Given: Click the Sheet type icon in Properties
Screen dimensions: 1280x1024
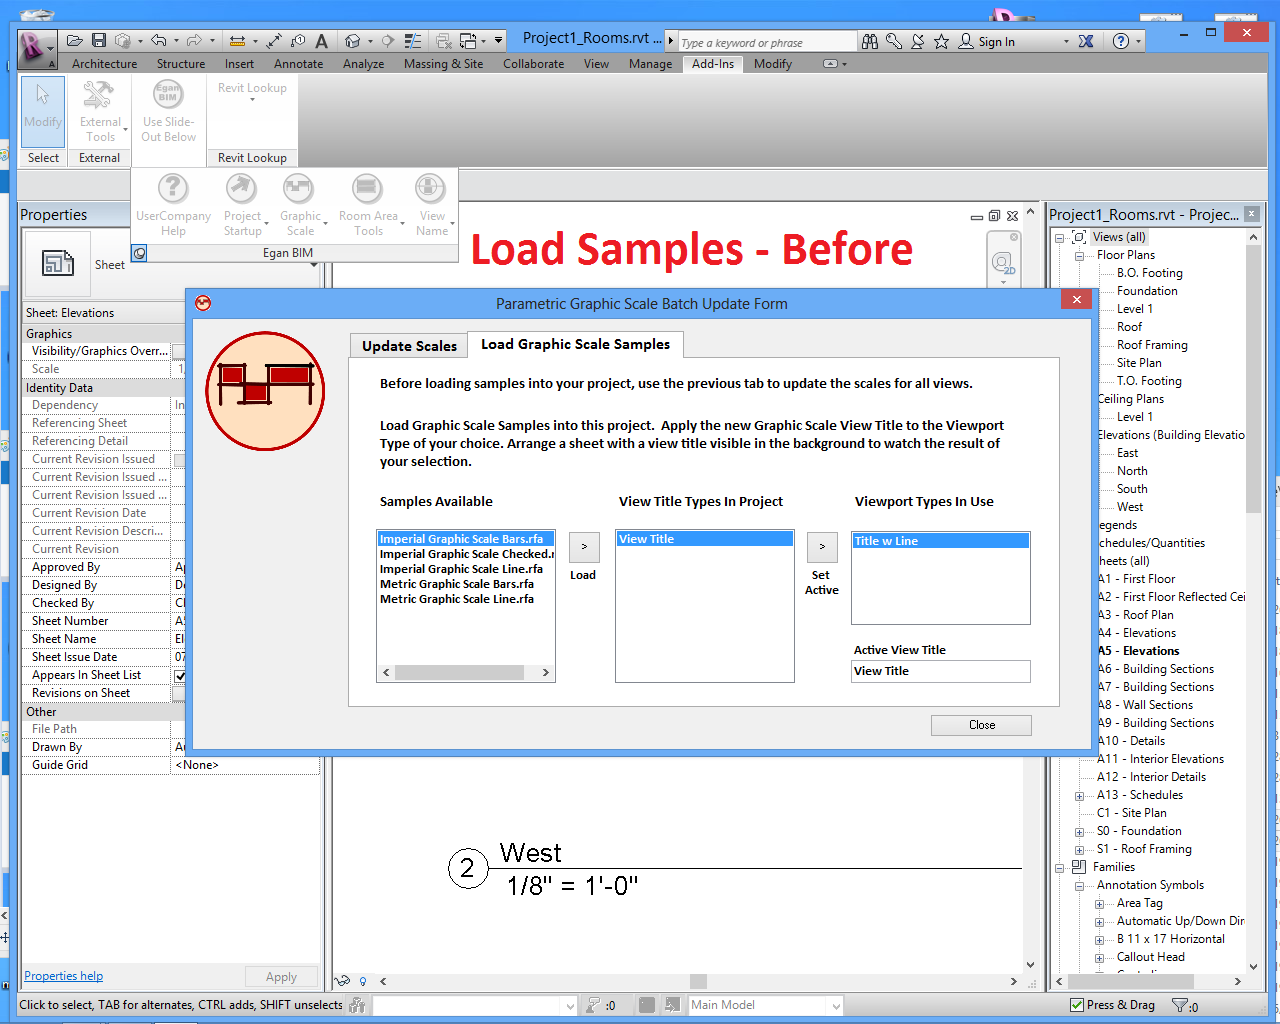Looking at the screenshot, I should pos(58,263).
